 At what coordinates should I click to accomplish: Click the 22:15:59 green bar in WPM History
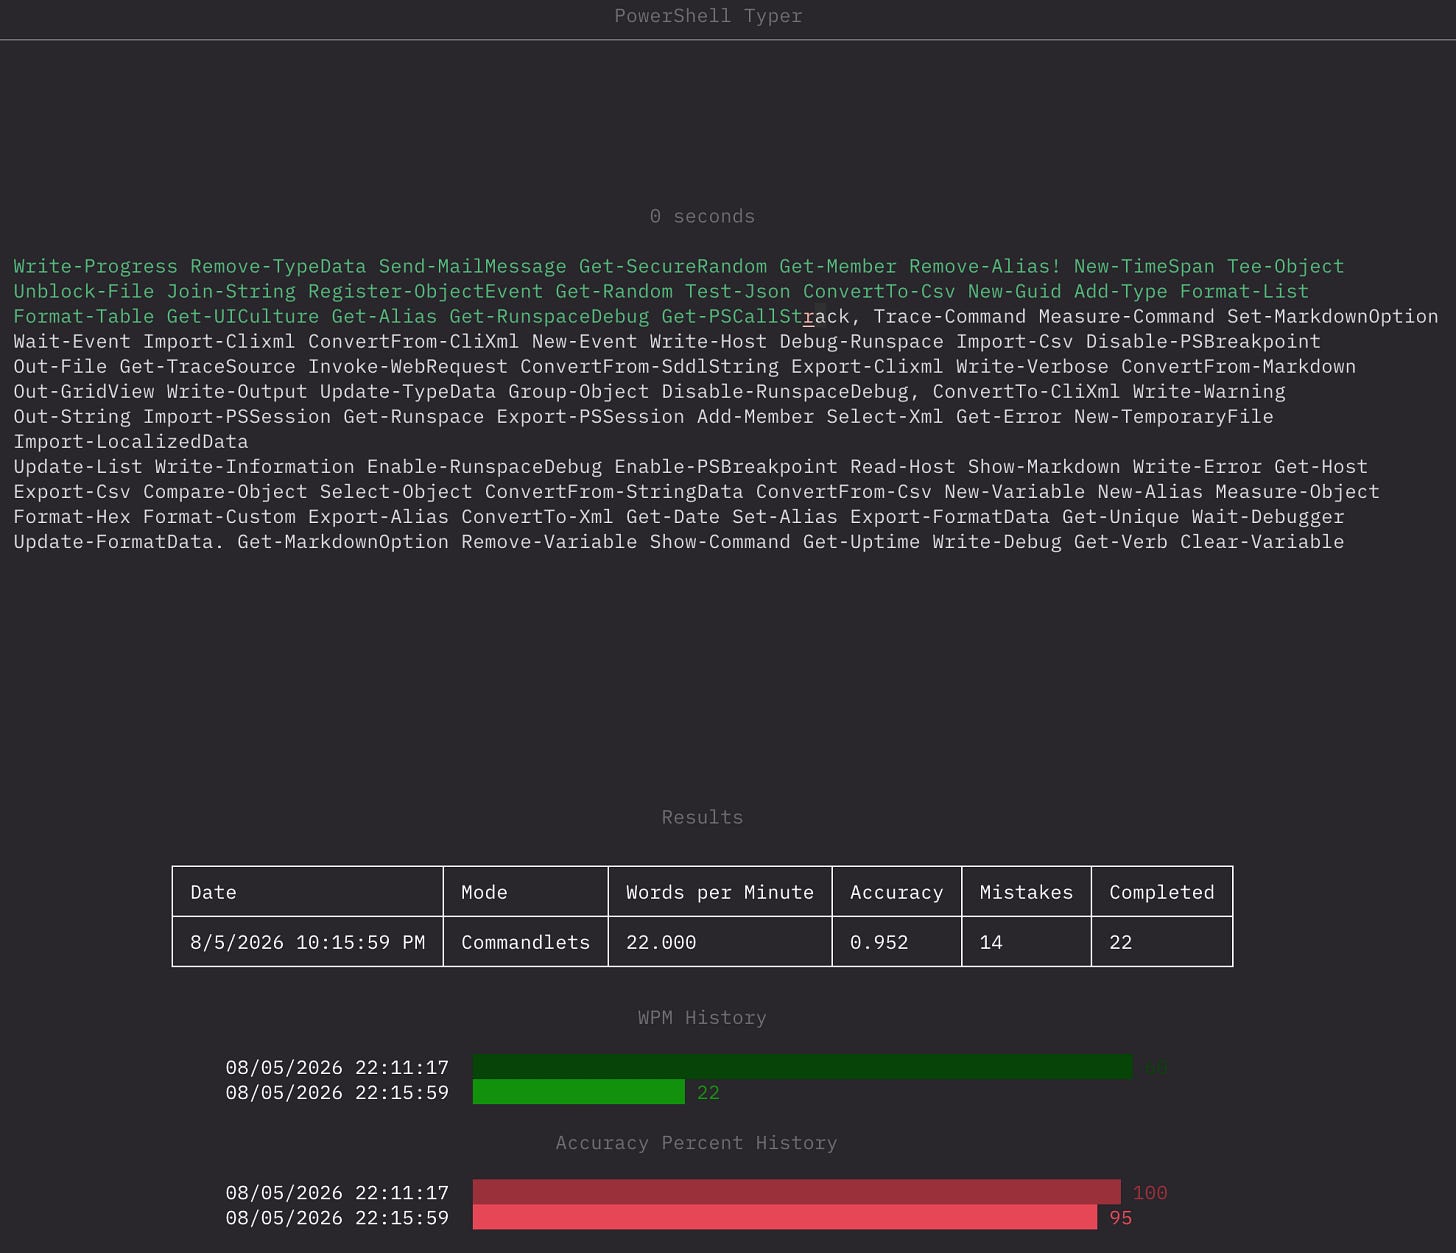coord(578,1092)
